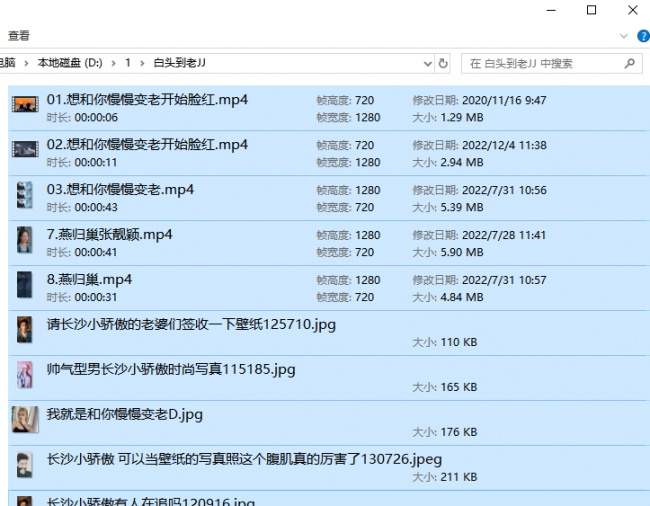Click size value 211 KB
Screen dimensions: 650x506
pyautogui.click(x=459, y=477)
